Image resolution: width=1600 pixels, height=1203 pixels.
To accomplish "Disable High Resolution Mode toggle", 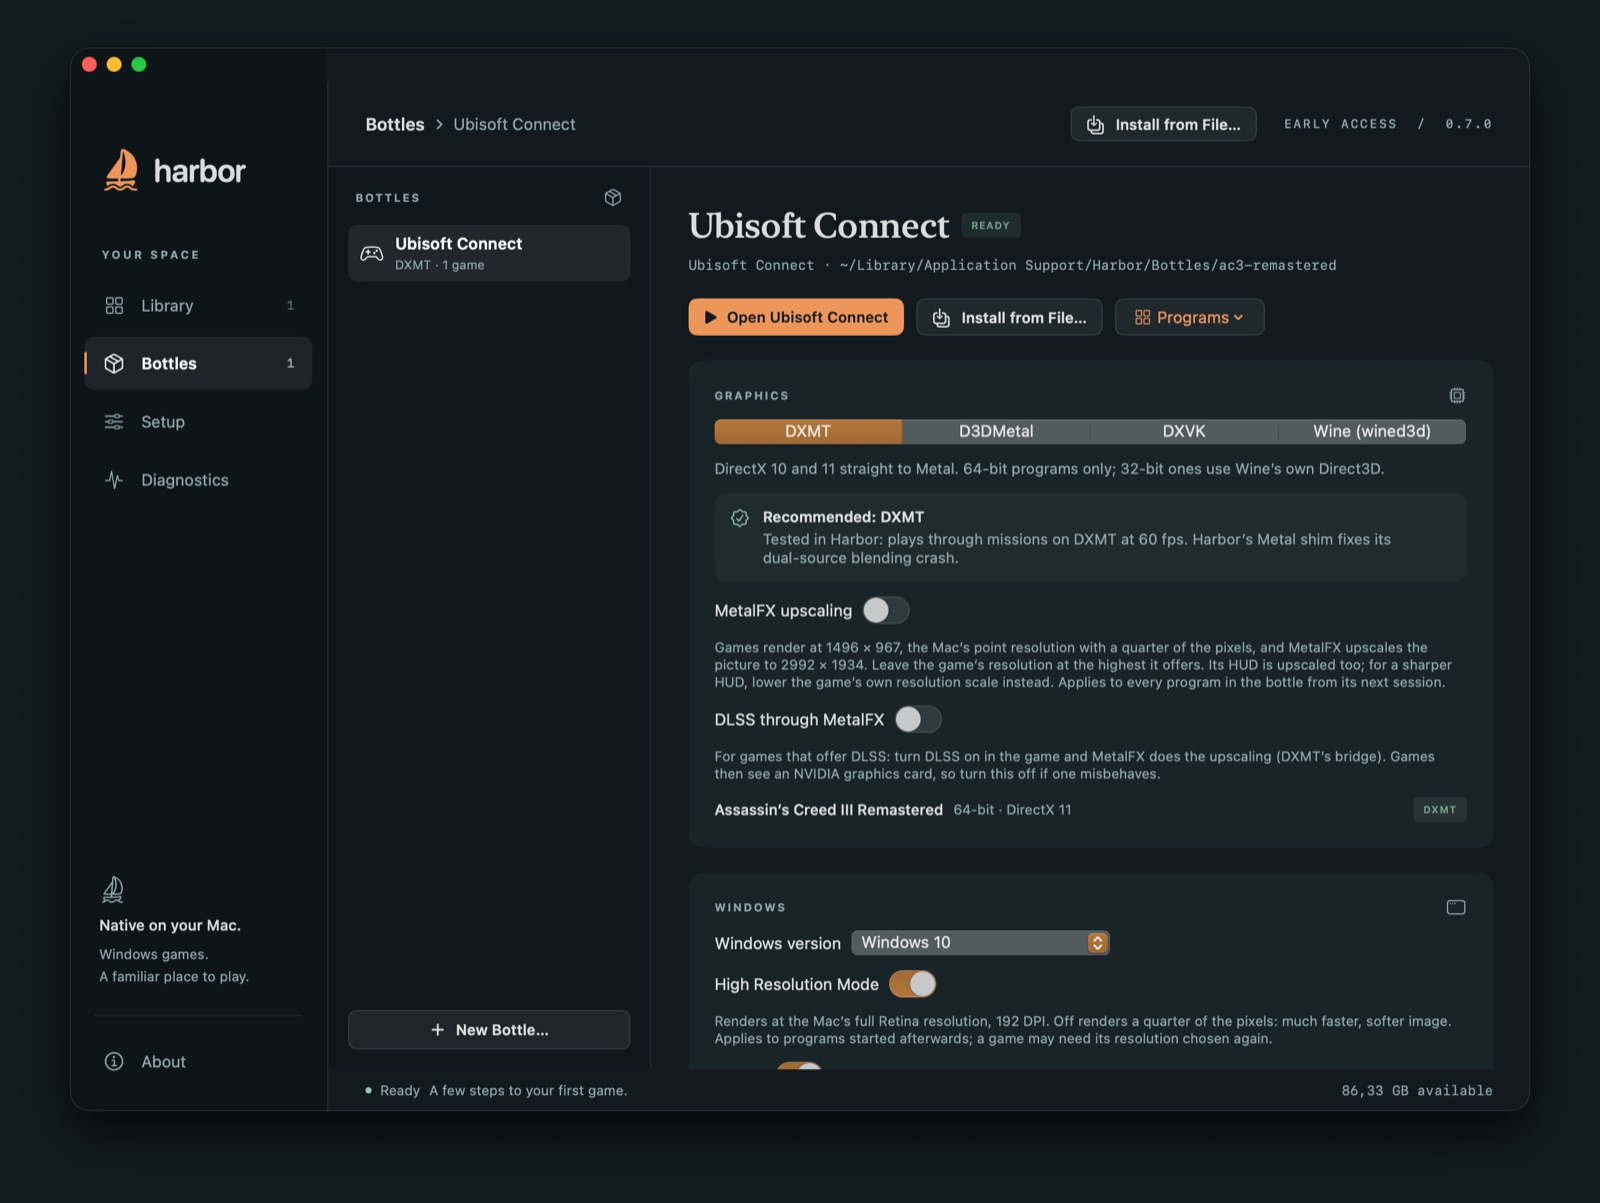I will (x=913, y=984).
